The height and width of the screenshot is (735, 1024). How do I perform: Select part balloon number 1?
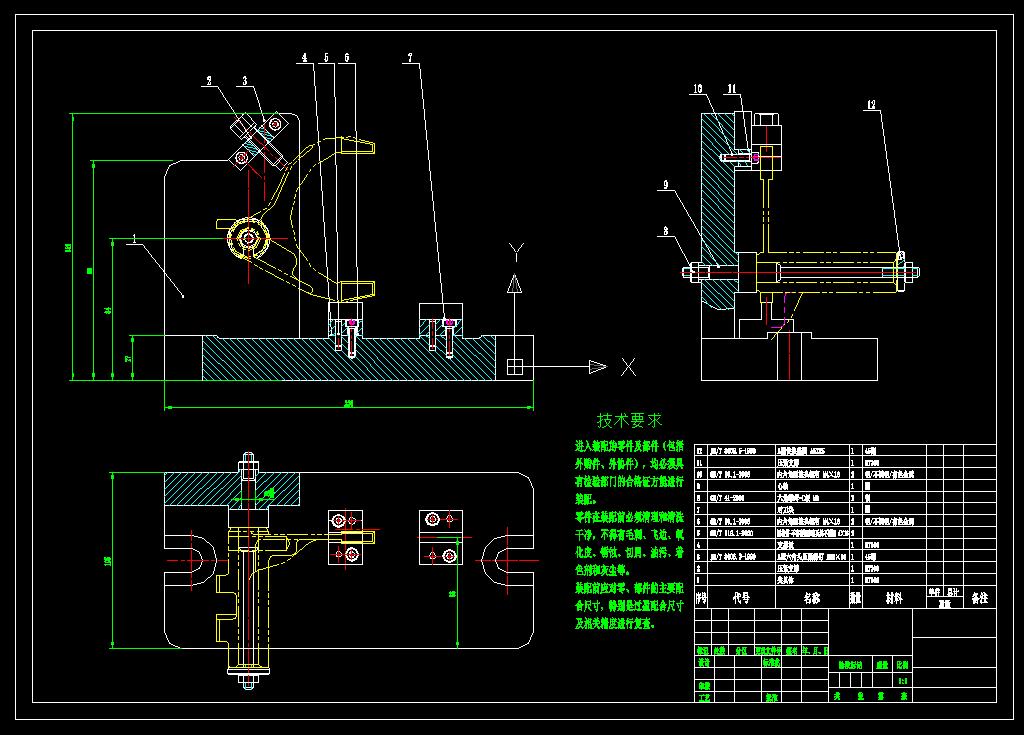click(134, 238)
